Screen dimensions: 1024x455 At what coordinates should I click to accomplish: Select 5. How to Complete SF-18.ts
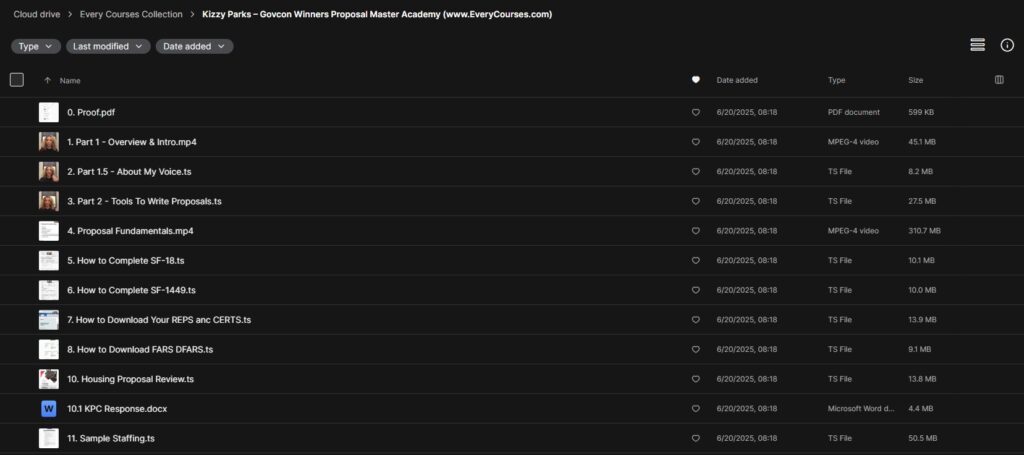click(126, 260)
